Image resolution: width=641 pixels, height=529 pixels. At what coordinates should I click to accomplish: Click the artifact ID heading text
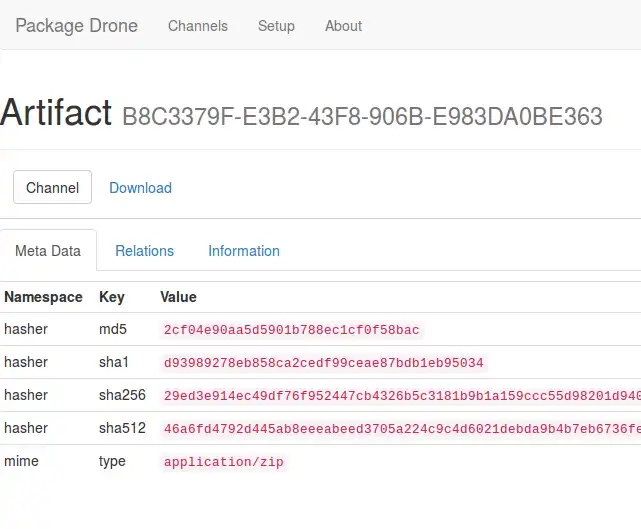pyautogui.click(x=362, y=116)
